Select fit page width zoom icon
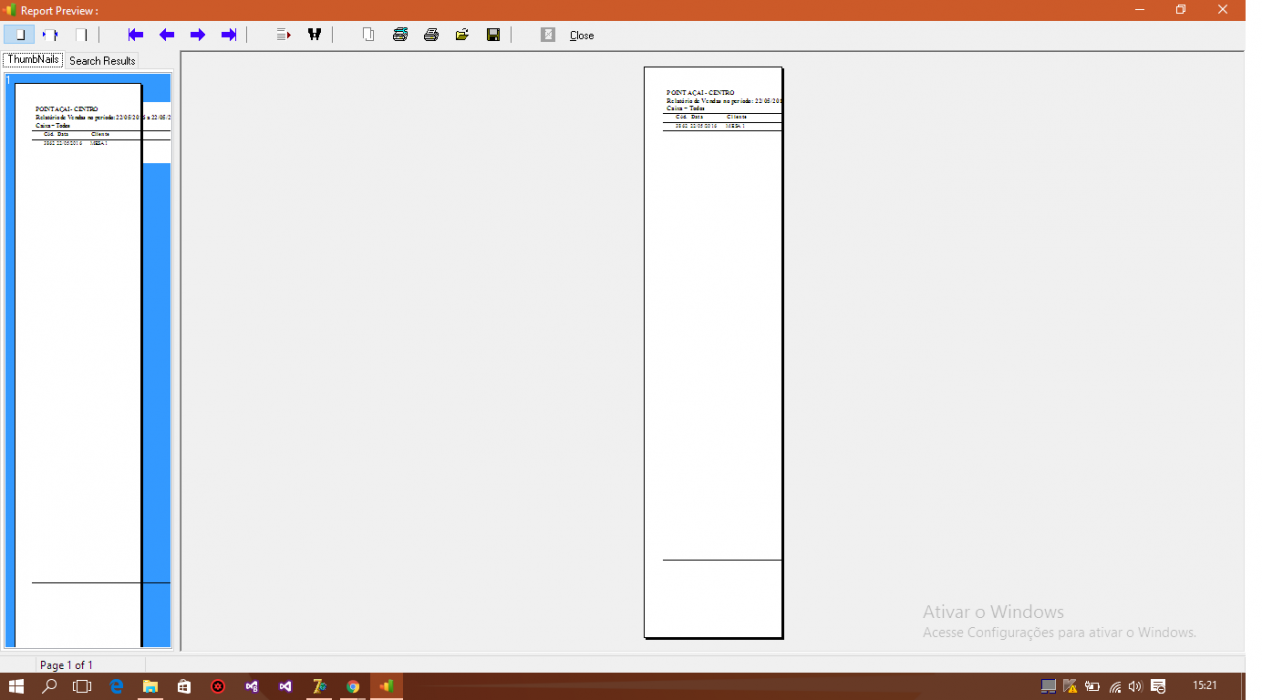The image size is (1262, 700). click(x=50, y=35)
